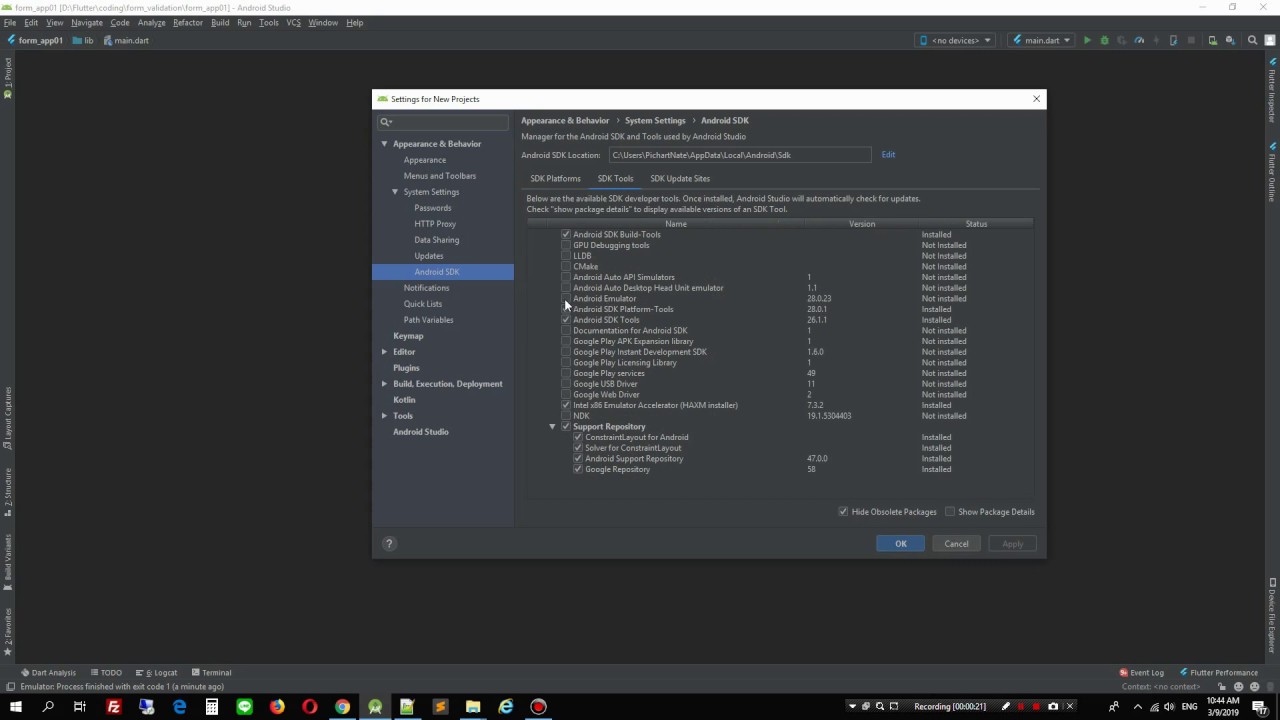The width and height of the screenshot is (1280, 720).
Task: Open SDK Manager icon in toolbar
Action: 1230,41
